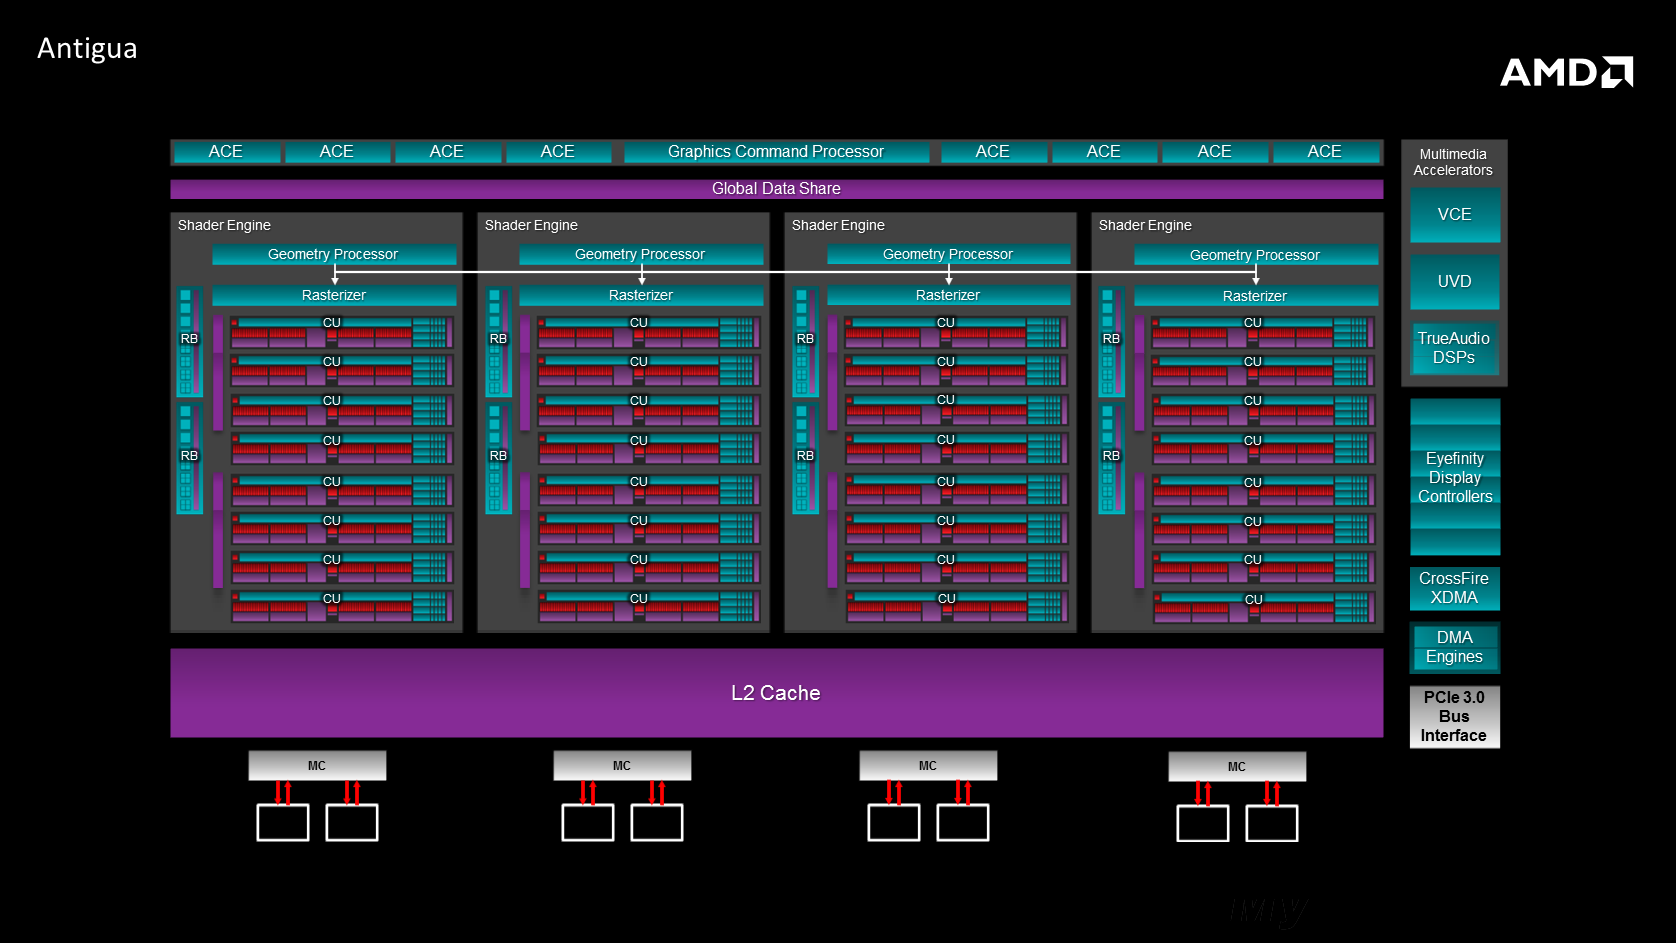
Task: Click the Eyefinity Display Controllers block
Action: click(x=1455, y=477)
